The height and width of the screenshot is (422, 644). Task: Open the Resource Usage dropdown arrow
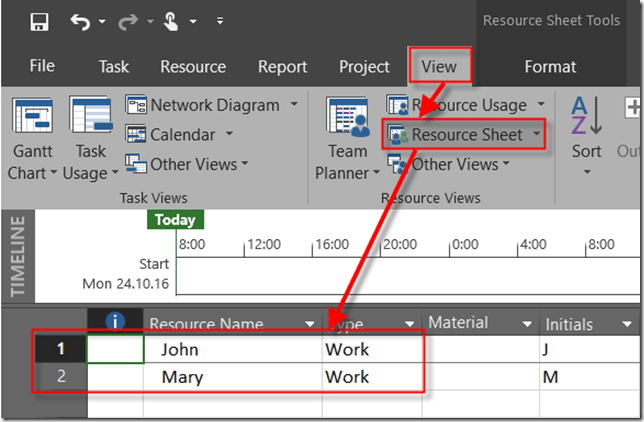click(x=541, y=105)
